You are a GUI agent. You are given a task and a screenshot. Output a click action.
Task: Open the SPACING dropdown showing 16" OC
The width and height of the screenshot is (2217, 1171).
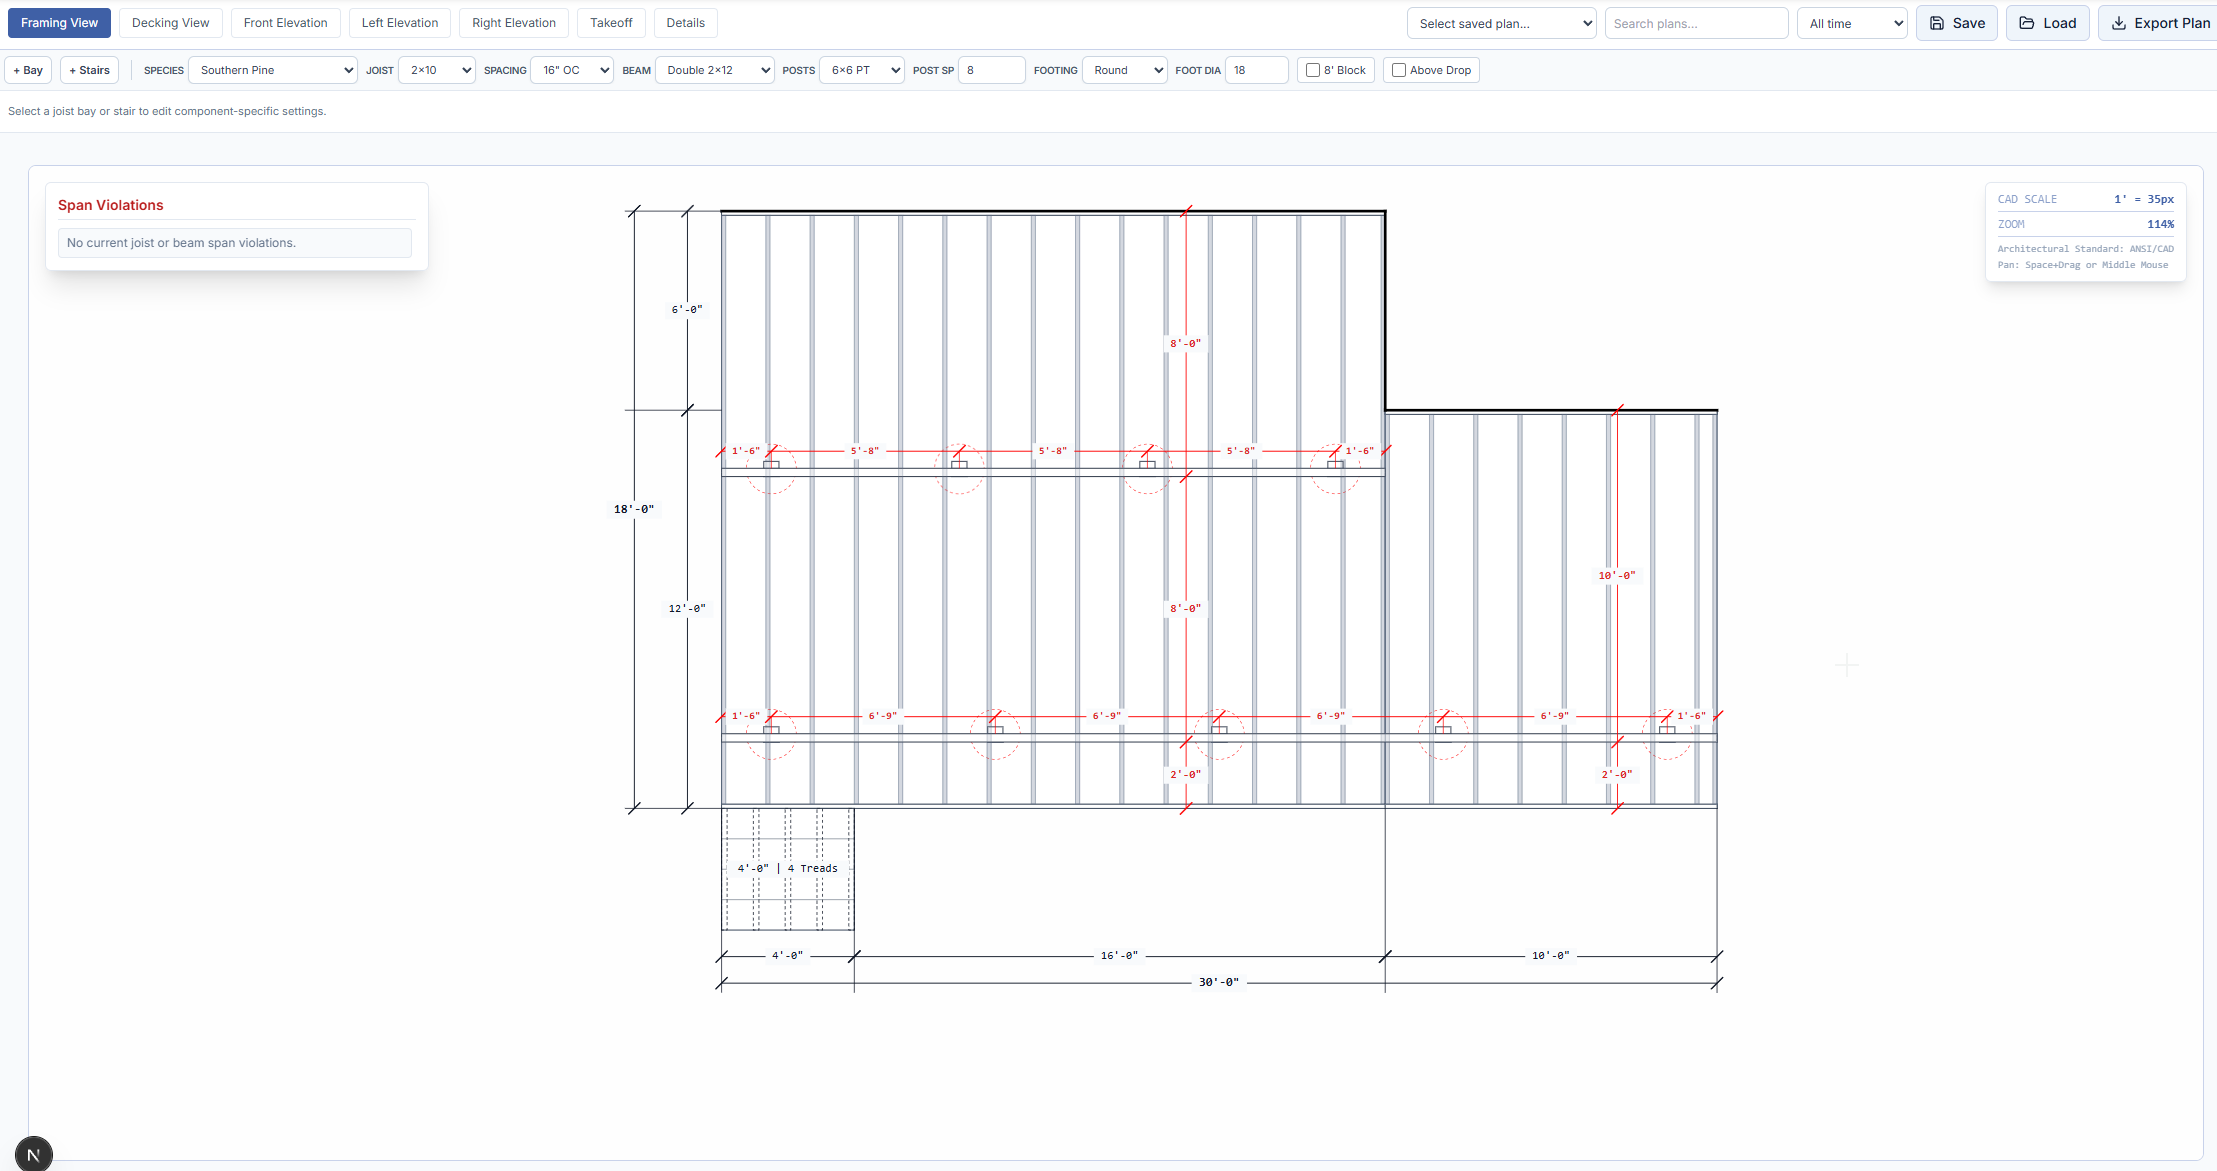(x=571, y=70)
